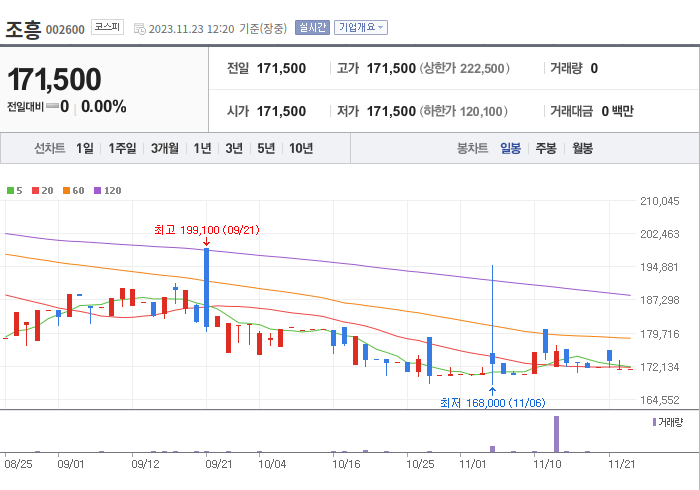The width and height of the screenshot is (700, 490).
Task: Click the red down arrow at chart high
Action: coord(206,241)
